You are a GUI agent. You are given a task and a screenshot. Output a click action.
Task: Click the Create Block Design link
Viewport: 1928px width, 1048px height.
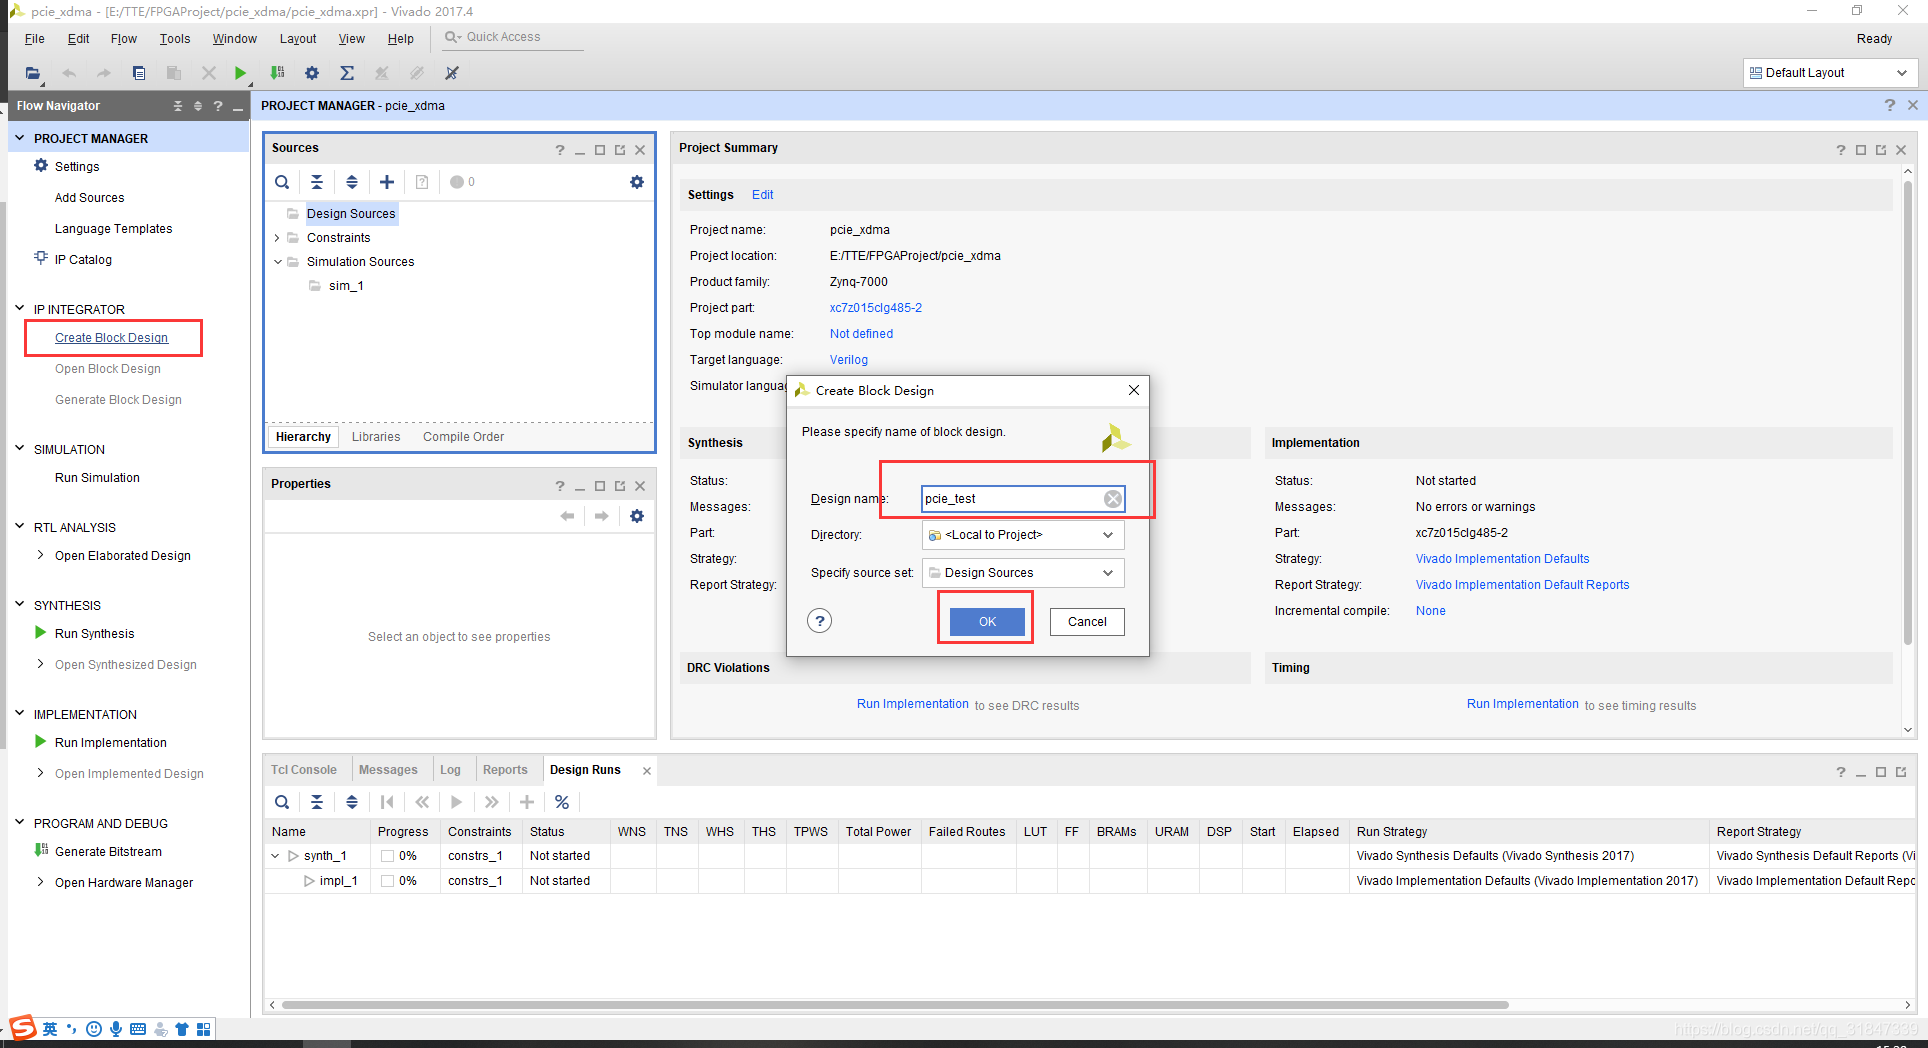pos(111,338)
